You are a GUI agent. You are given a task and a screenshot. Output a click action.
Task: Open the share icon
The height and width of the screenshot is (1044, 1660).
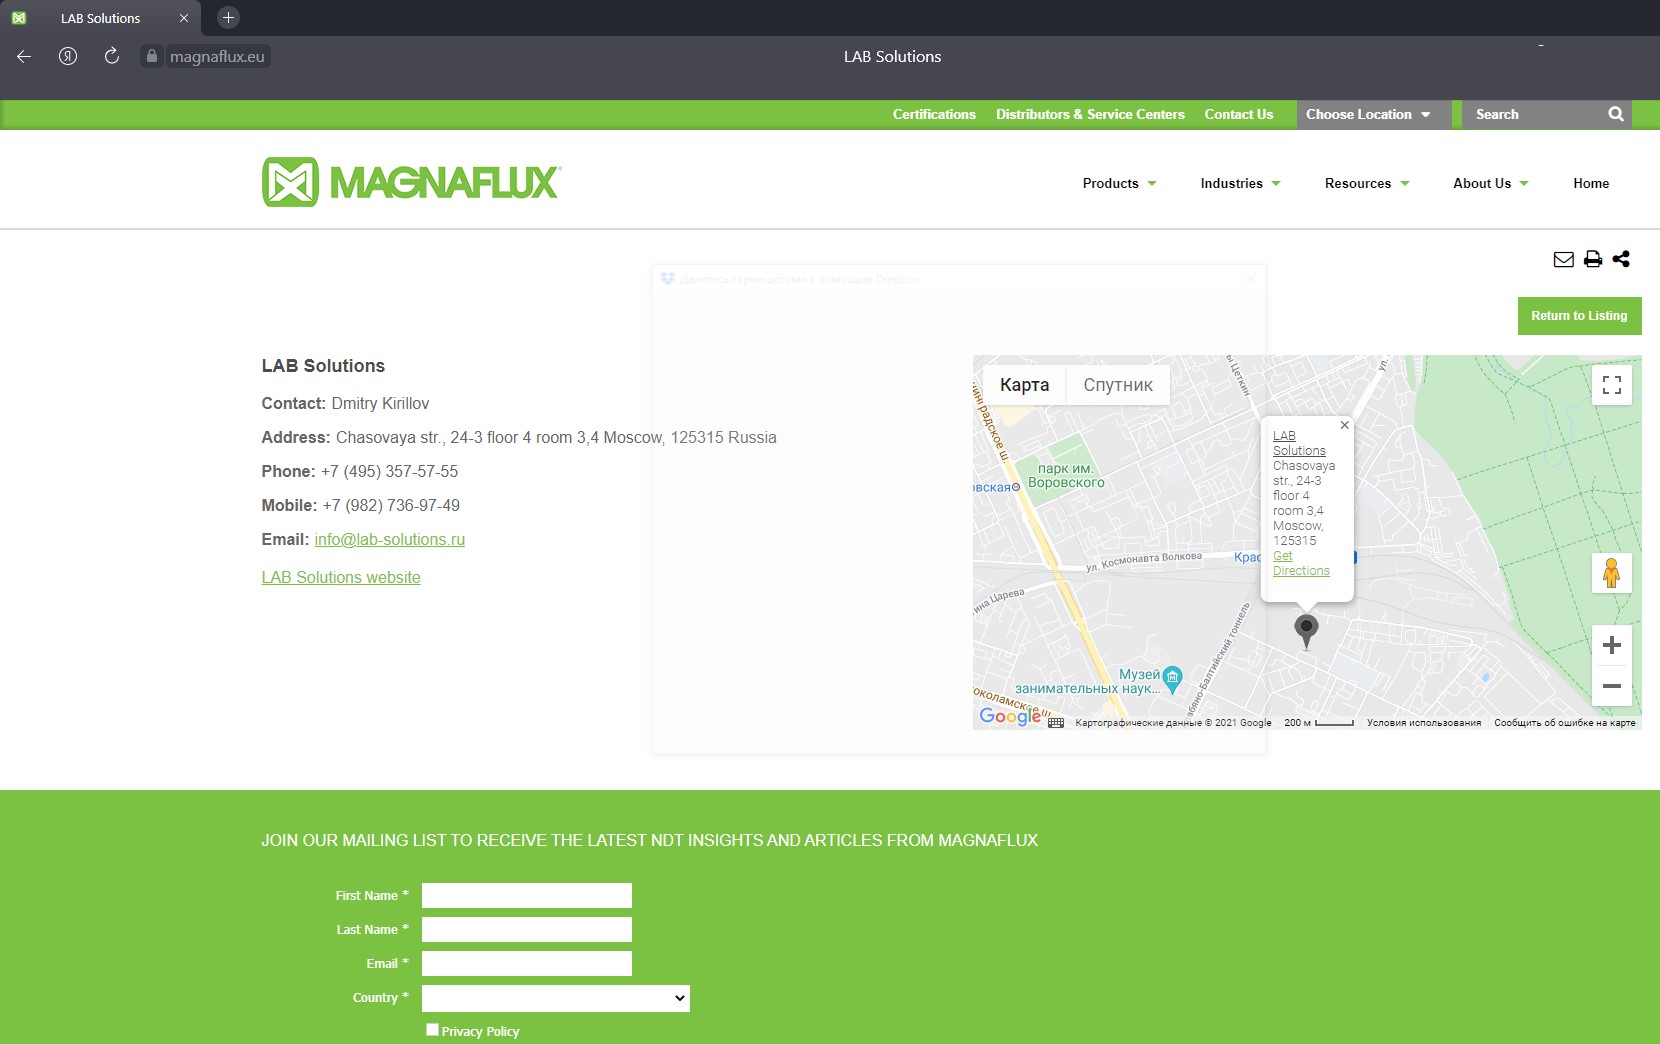click(x=1621, y=259)
